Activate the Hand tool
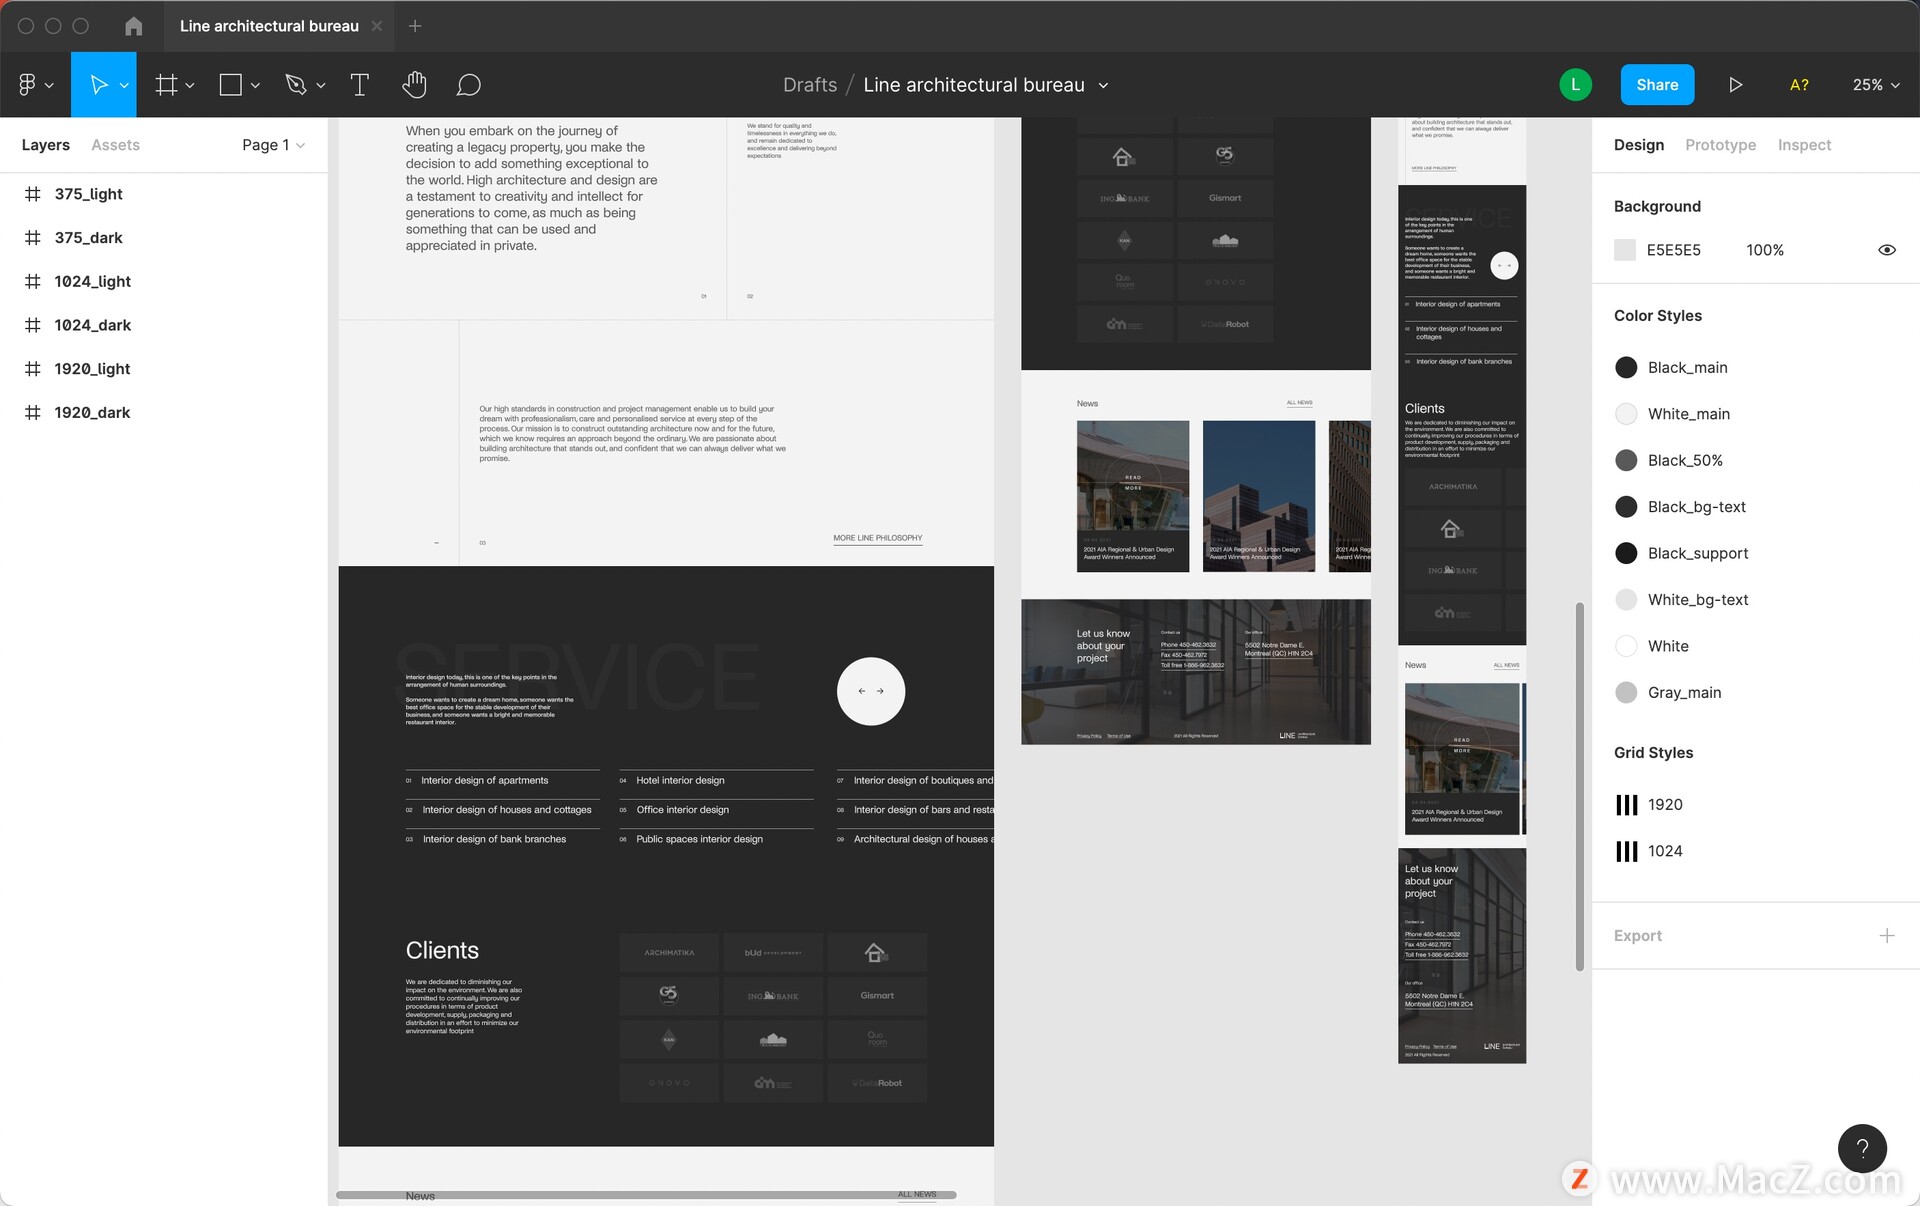 [x=414, y=85]
